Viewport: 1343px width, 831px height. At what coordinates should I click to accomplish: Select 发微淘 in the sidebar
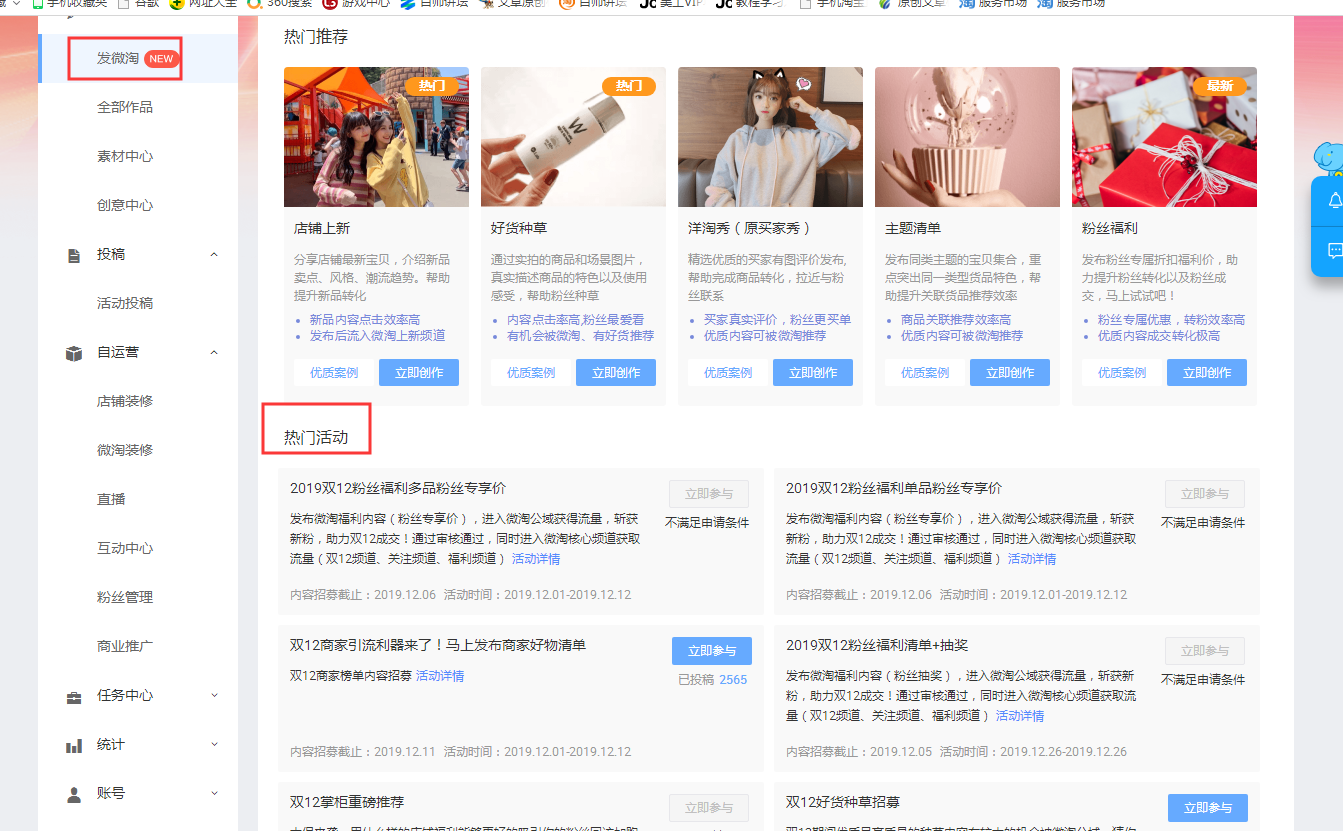(x=118, y=59)
